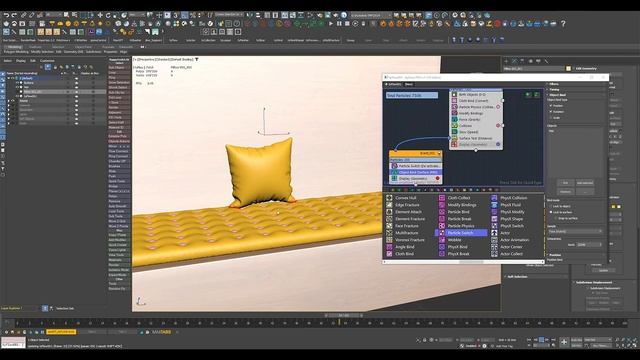Open orange event header dropdown arrow
This screenshot has height=360, width=640.
coord(439,153)
